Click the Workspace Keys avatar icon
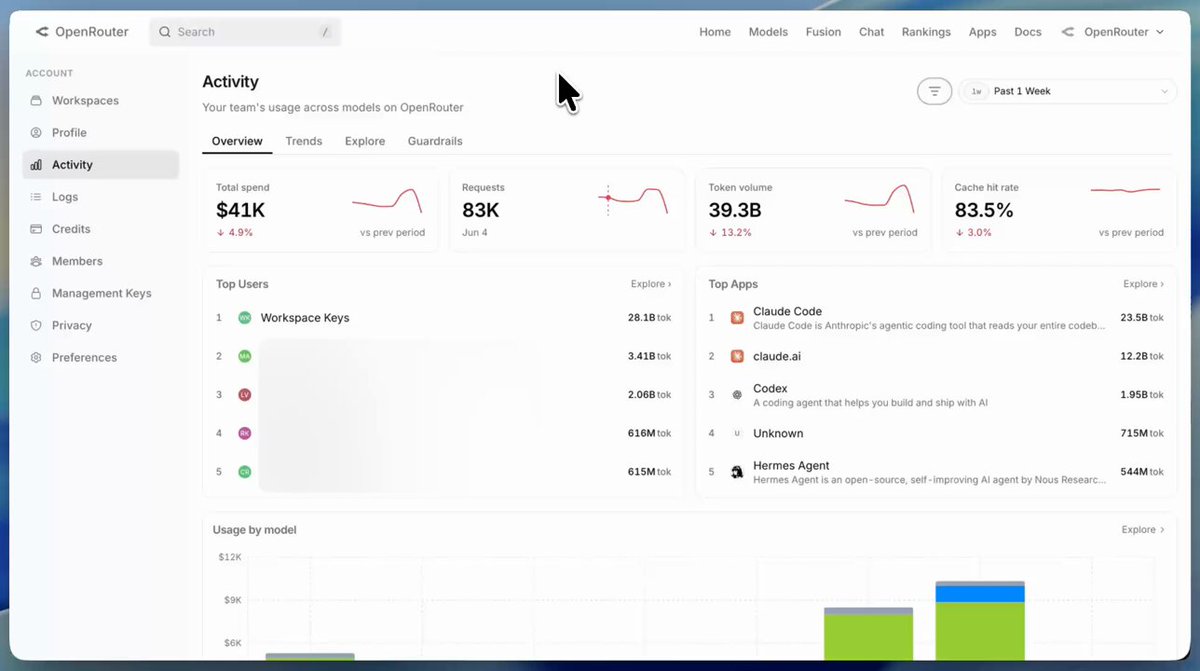This screenshot has height=671, width=1200. click(244, 318)
